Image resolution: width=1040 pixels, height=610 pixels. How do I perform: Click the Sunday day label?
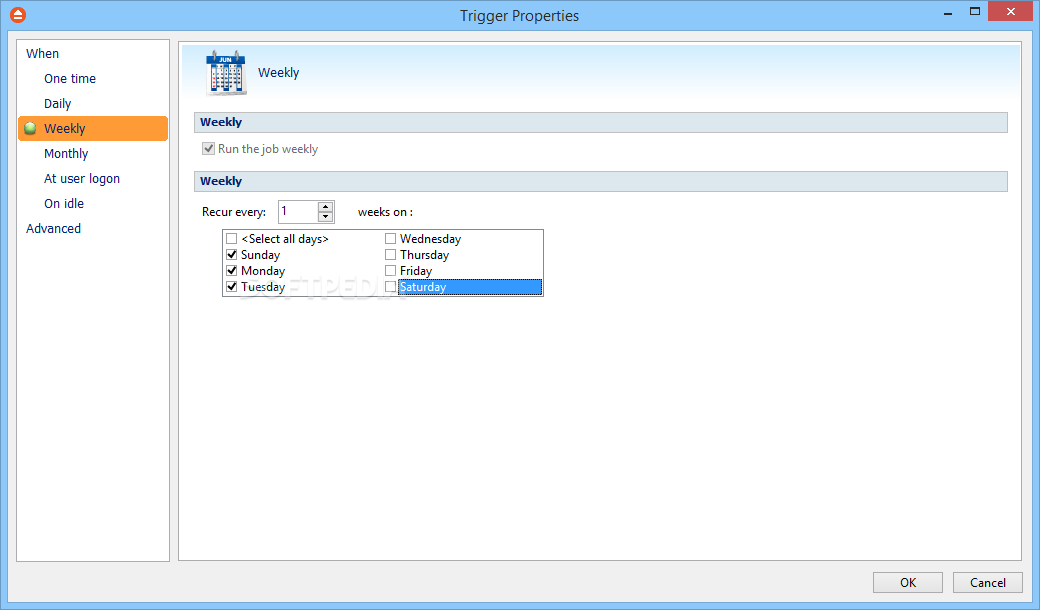(260, 255)
